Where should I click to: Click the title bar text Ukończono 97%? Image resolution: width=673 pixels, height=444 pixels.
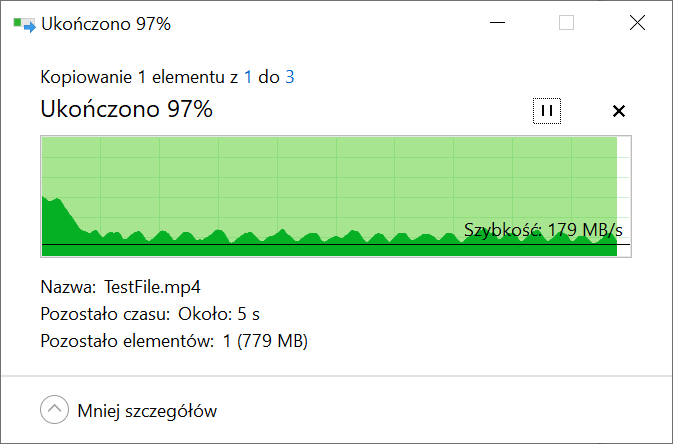pos(106,24)
